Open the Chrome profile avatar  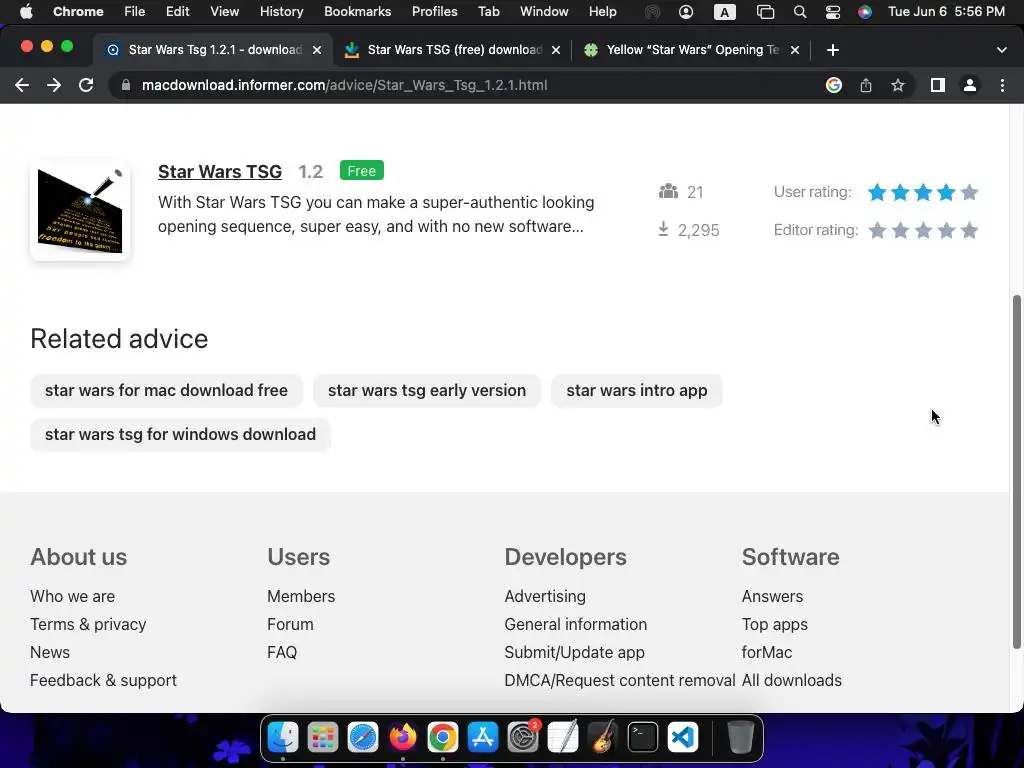tap(970, 85)
